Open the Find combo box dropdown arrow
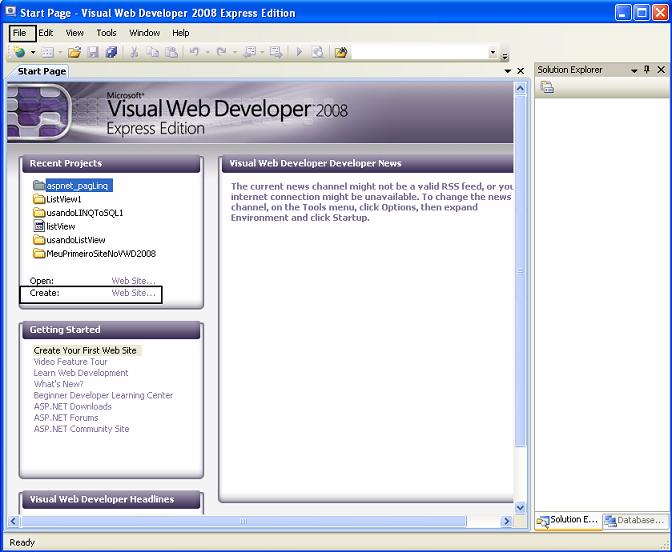The image size is (672, 552). (x=493, y=52)
